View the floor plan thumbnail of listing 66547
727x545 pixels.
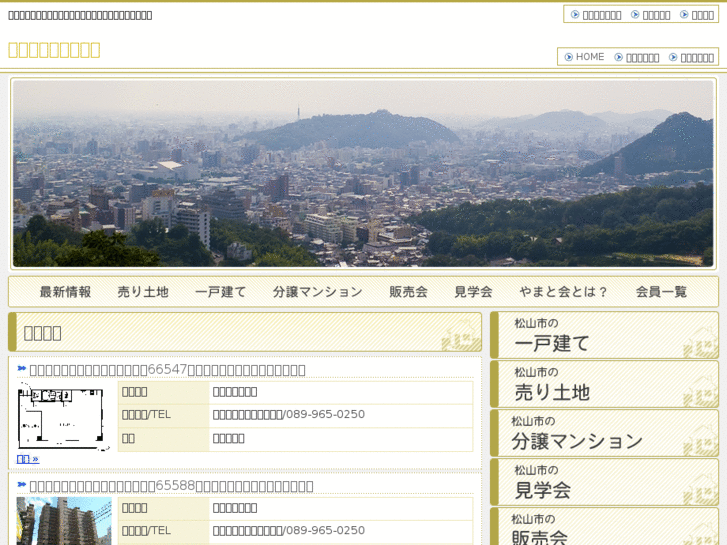[64, 417]
